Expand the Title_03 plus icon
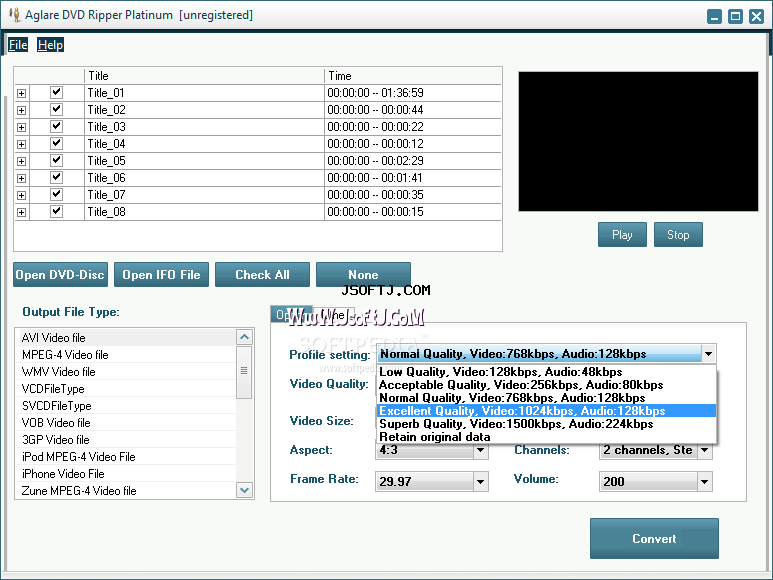The image size is (773, 580). pyautogui.click(x=21, y=127)
